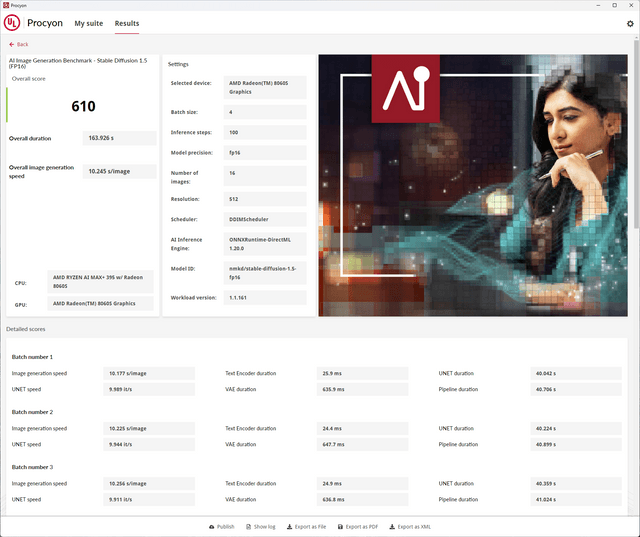Go back with the Back arrow
The width and height of the screenshot is (640, 537).
tap(19, 44)
